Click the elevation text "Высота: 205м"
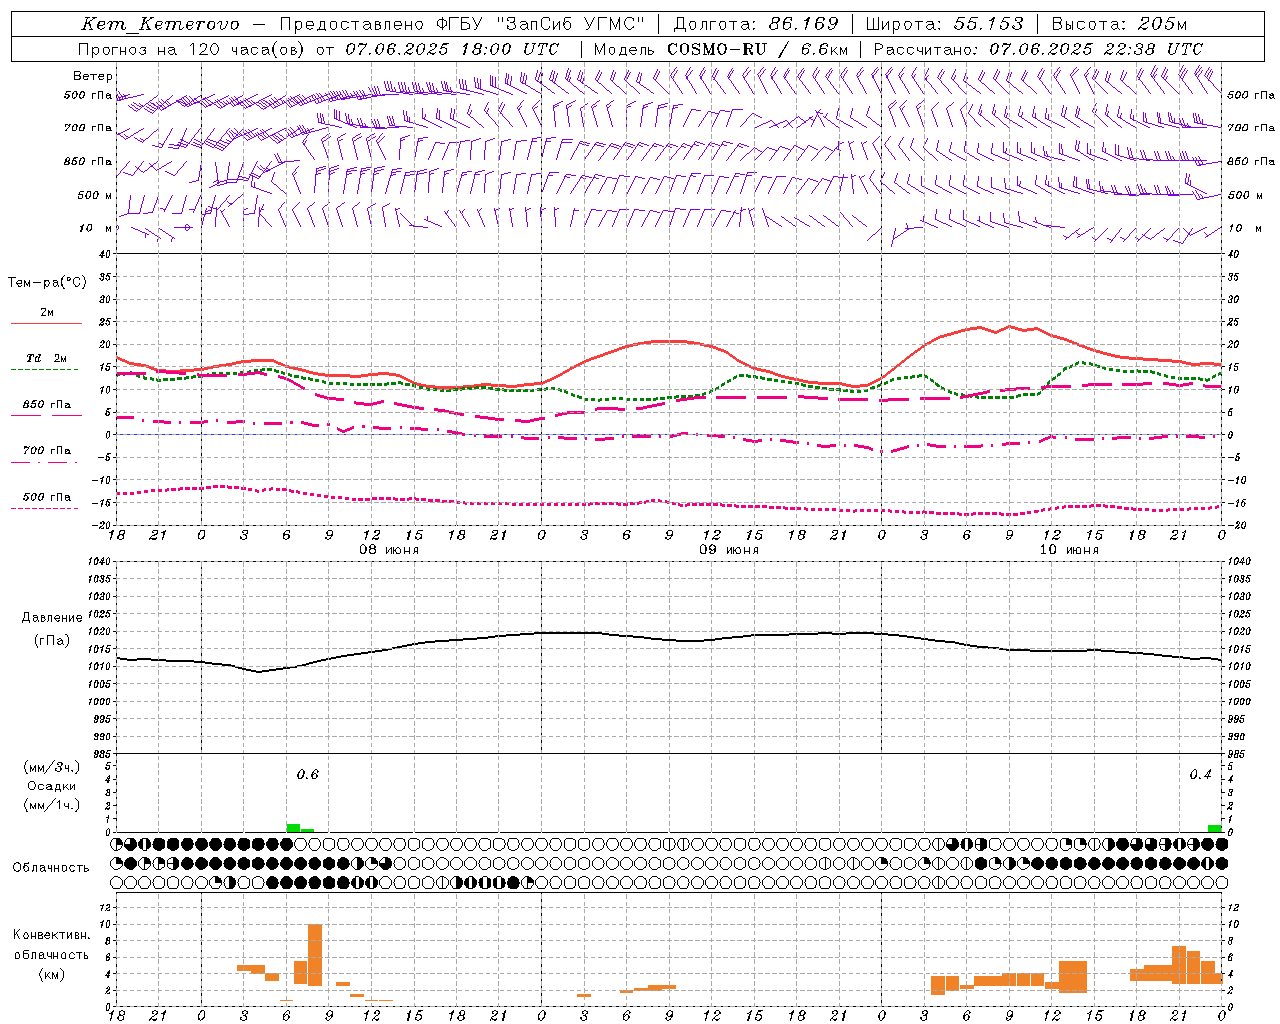 [x=1119, y=24]
